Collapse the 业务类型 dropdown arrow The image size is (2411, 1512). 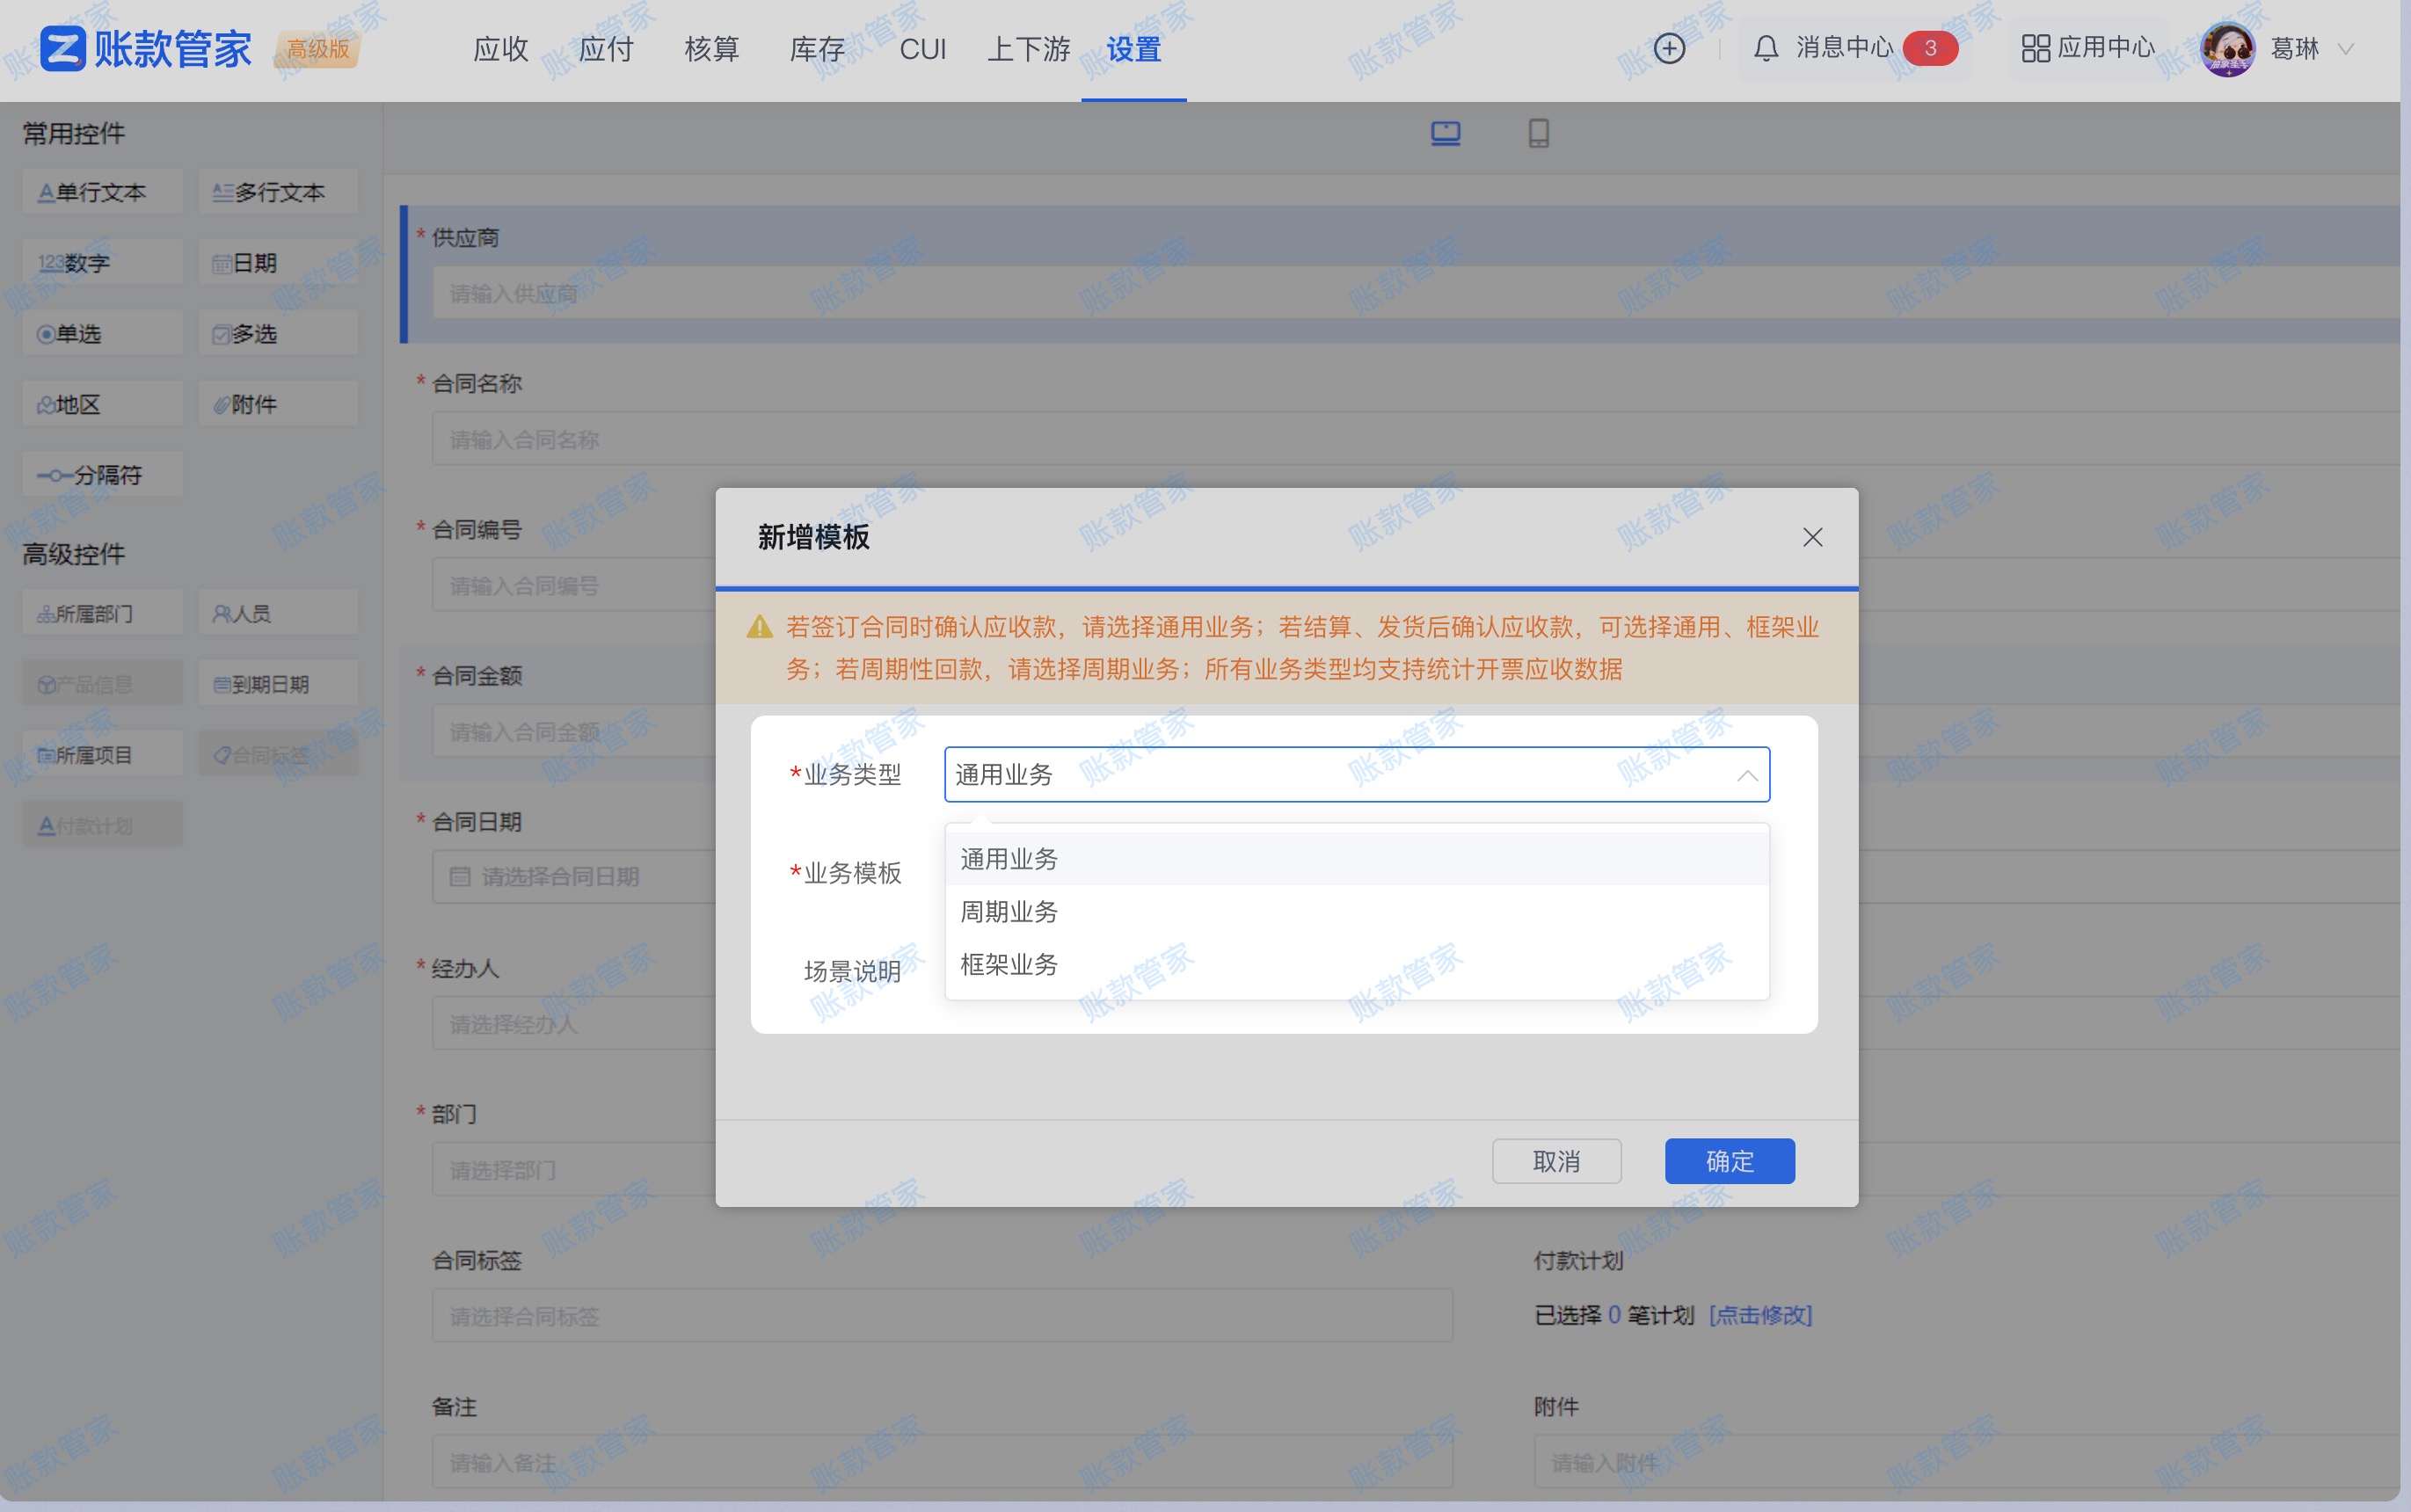coord(1746,775)
